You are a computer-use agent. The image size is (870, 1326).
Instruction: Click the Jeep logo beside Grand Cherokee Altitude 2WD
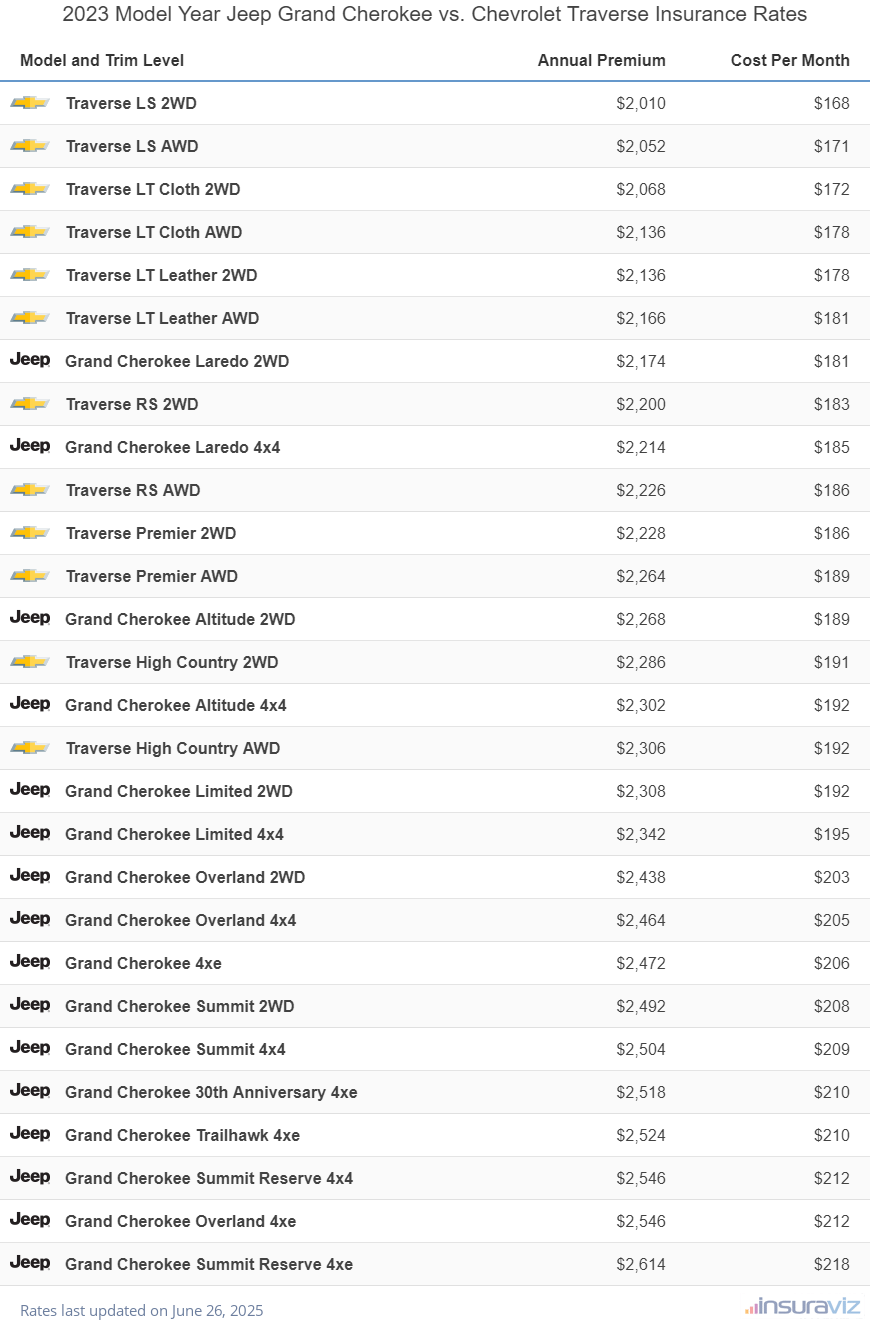[x=30, y=618]
